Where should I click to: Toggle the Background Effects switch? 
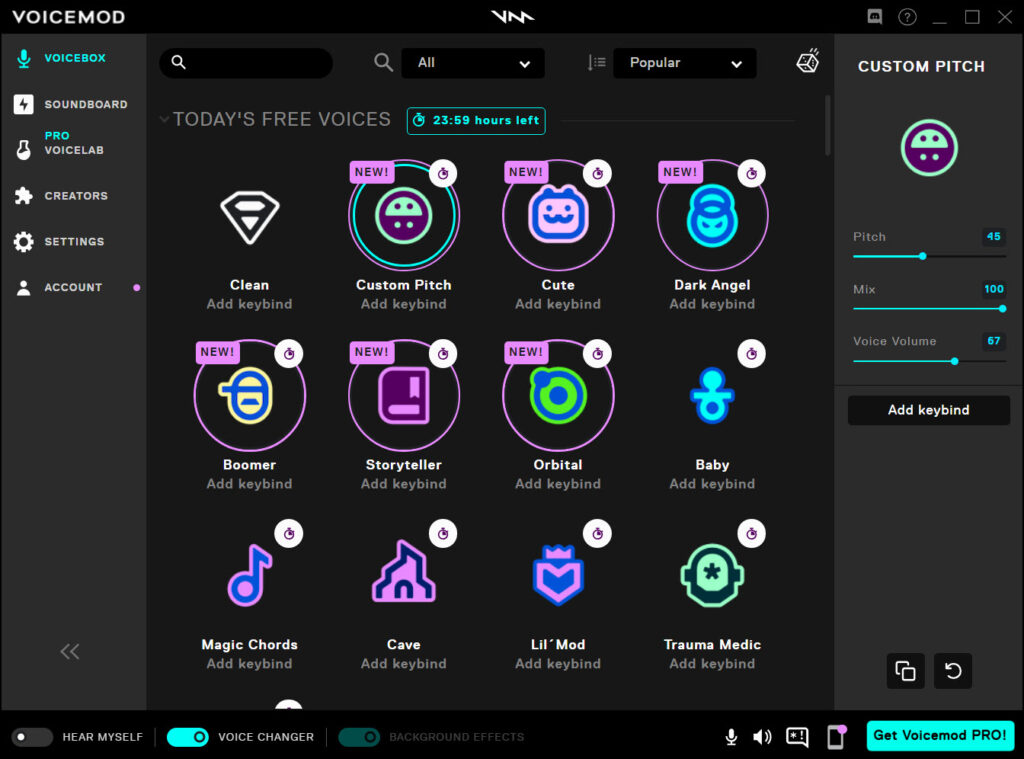(x=359, y=737)
